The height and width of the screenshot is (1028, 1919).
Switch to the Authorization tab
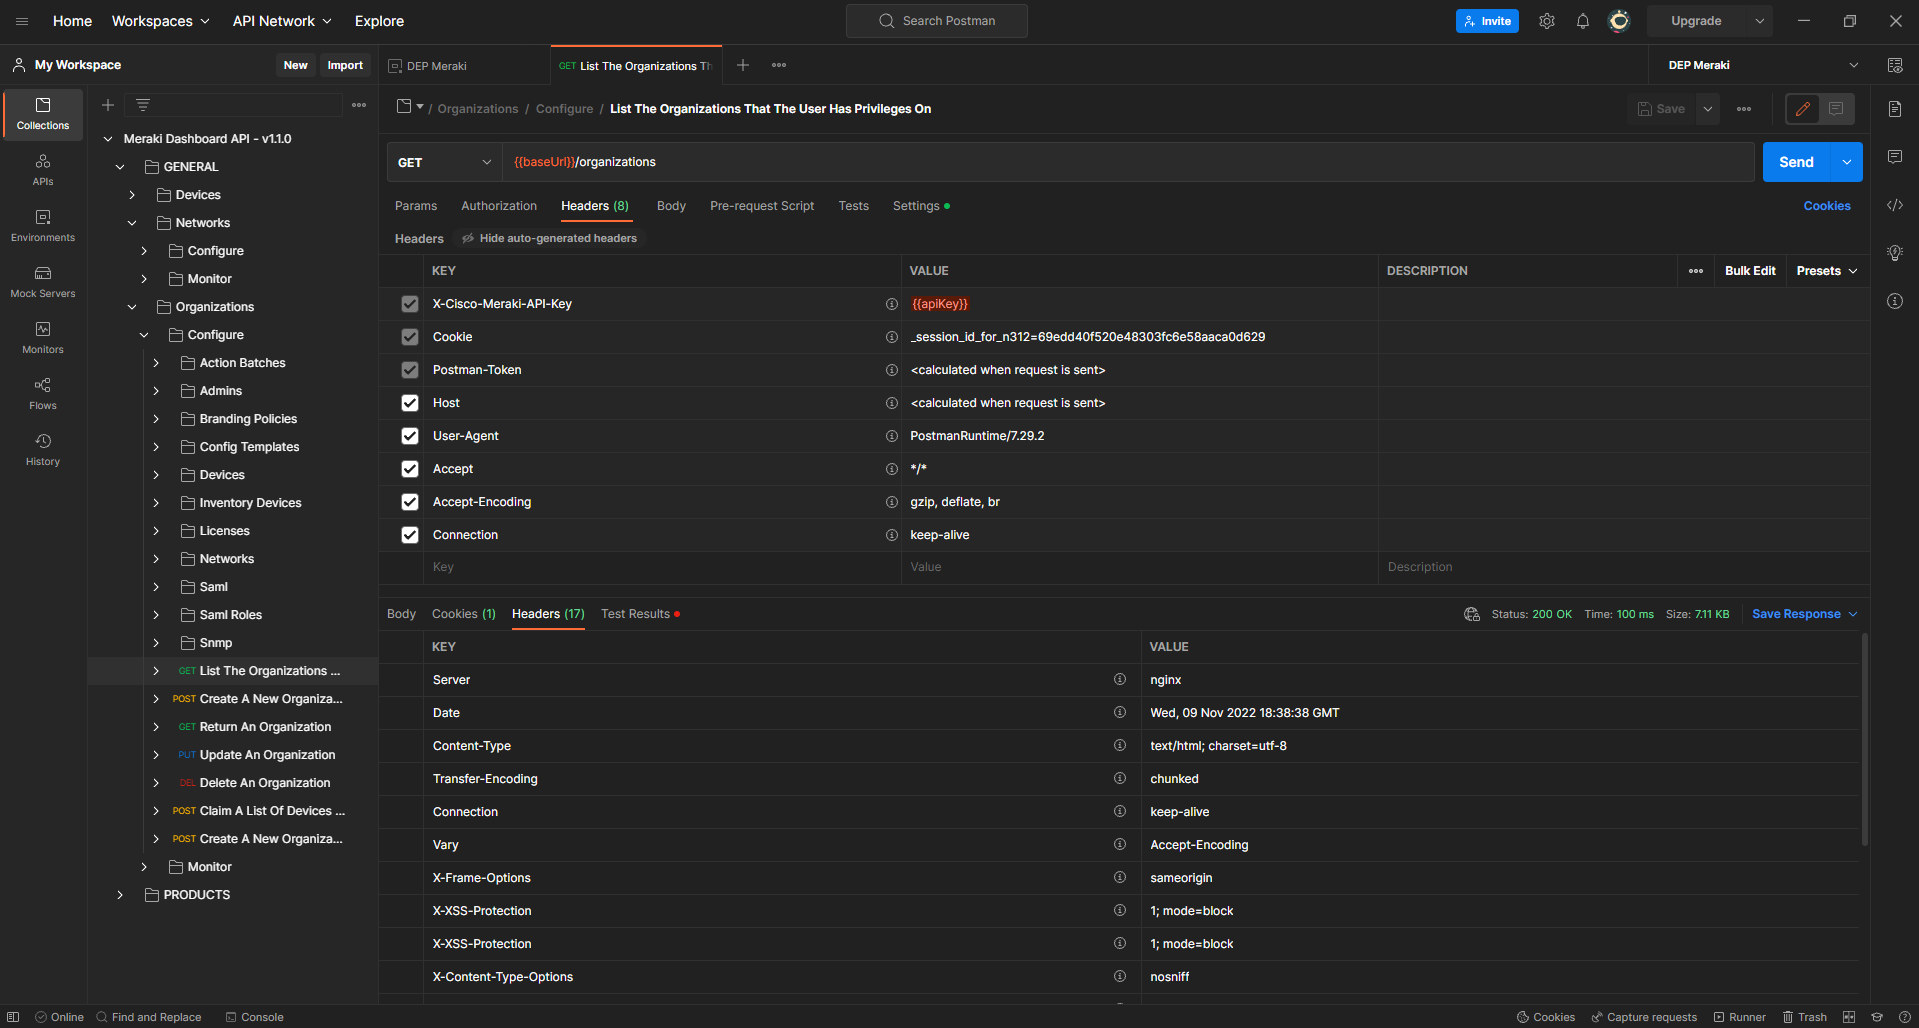(499, 206)
